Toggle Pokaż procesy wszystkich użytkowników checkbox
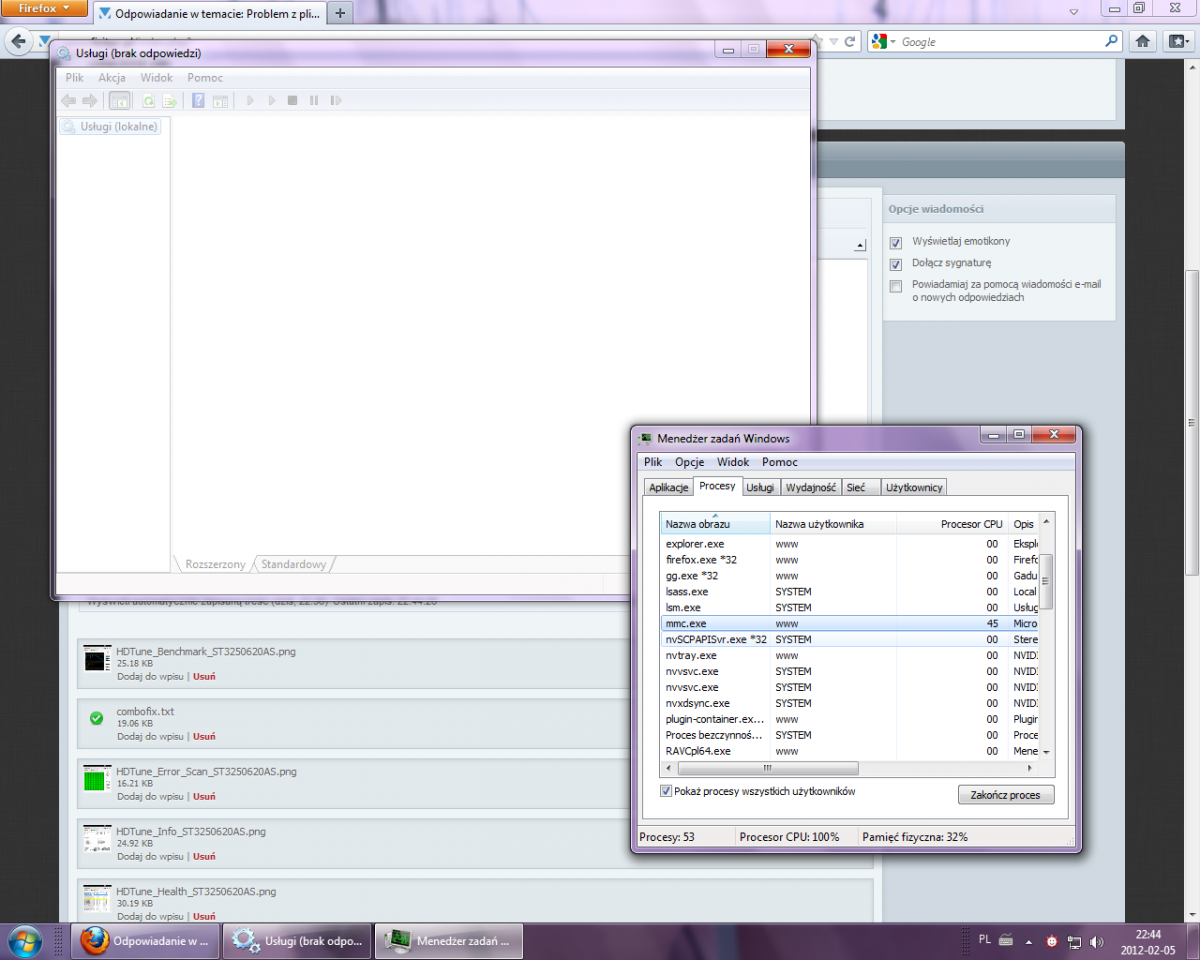Screen dimensions: 1200x960 coord(667,791)
